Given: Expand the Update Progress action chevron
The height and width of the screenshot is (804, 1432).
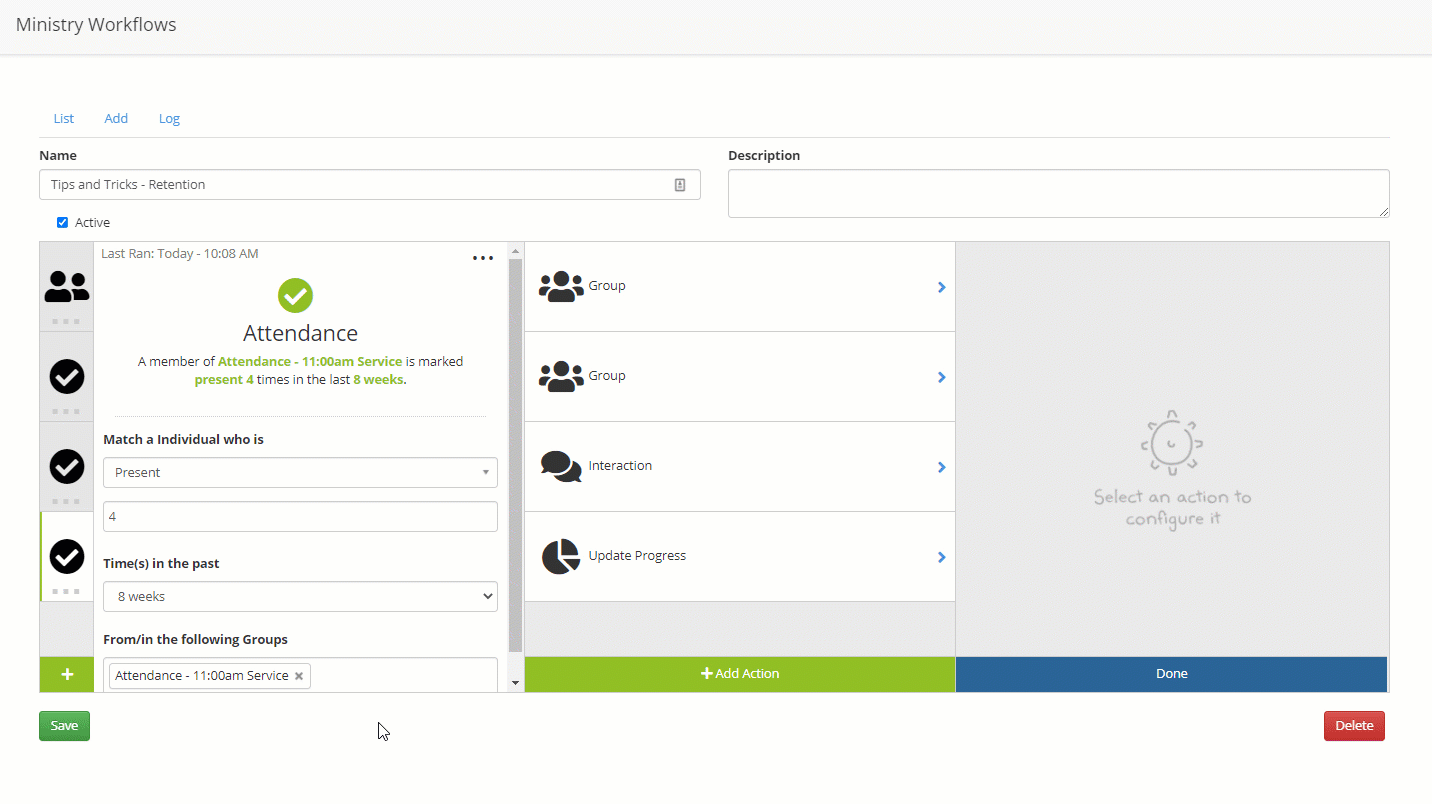Looking at the screenshot, I should [x=941, y=557].
